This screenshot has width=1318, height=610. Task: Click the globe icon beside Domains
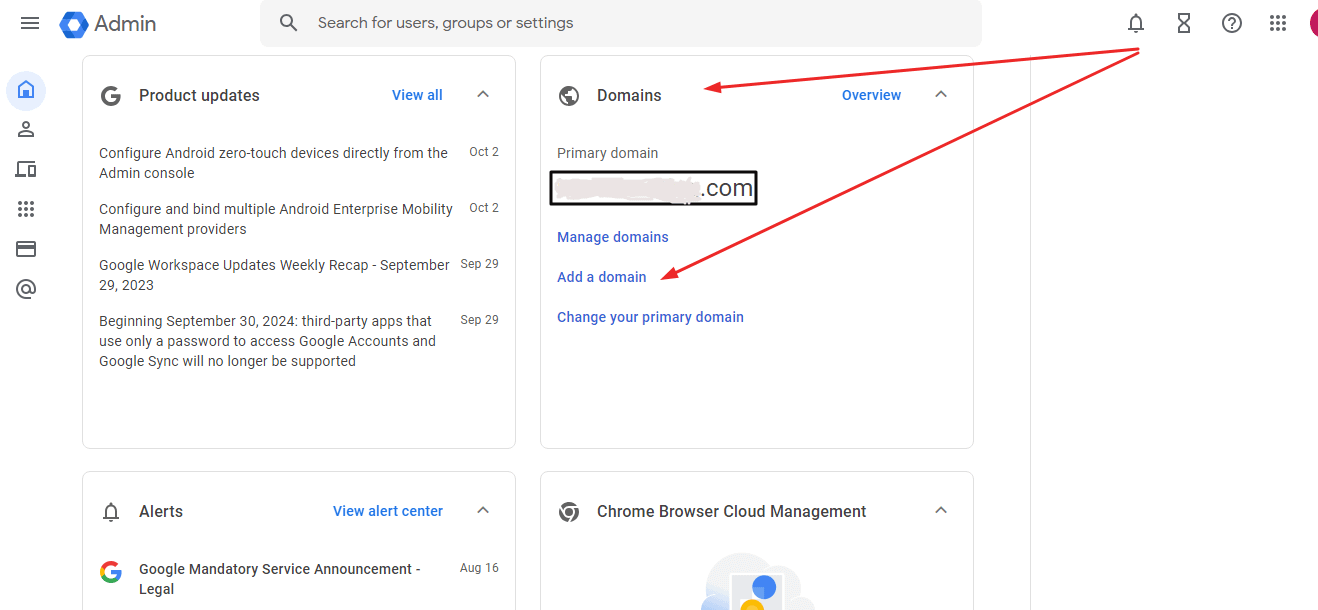tap(569, 96)
